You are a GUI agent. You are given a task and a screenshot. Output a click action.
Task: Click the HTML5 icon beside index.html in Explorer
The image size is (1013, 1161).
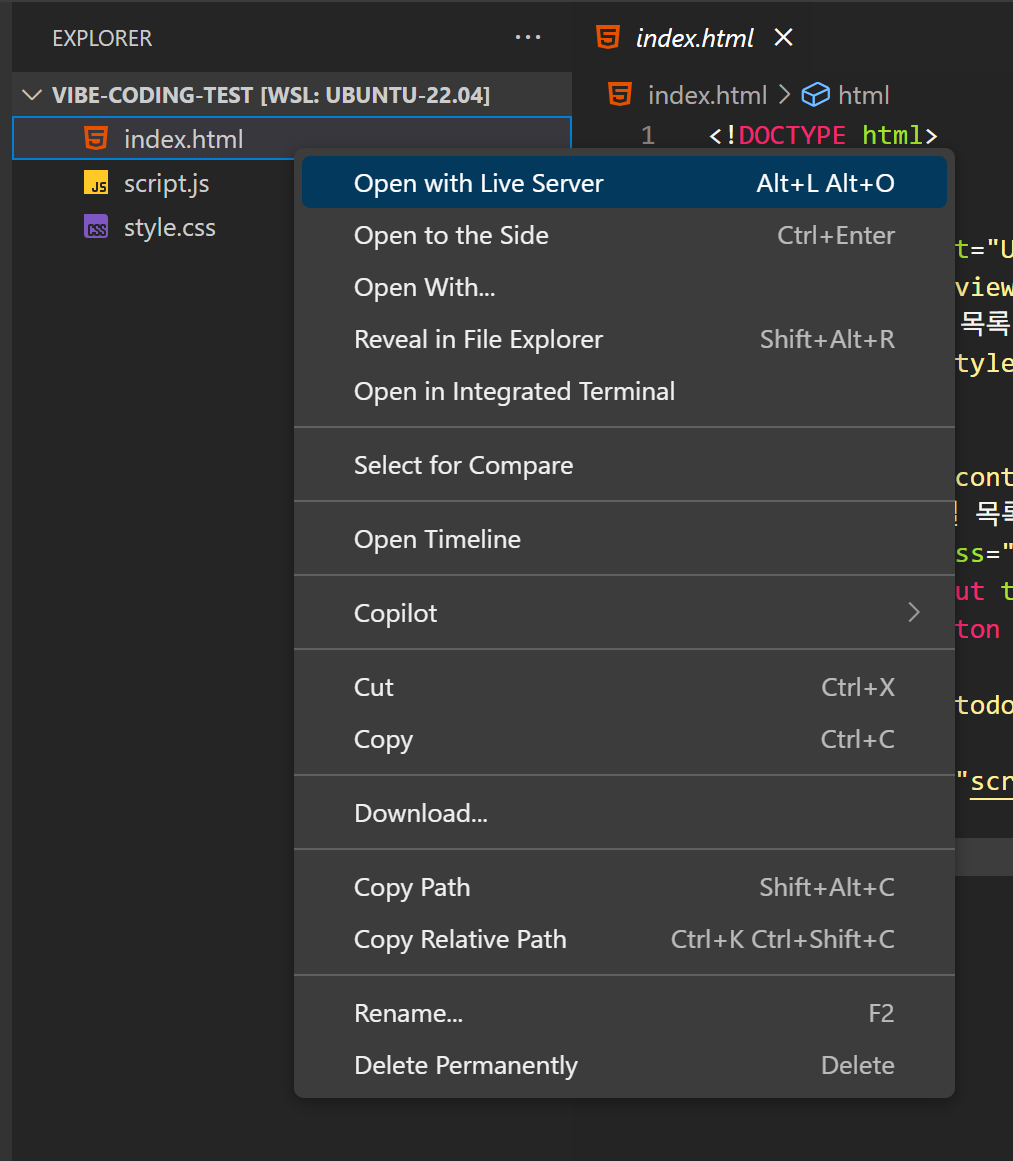pyautogui.click(x=96, y=139)
